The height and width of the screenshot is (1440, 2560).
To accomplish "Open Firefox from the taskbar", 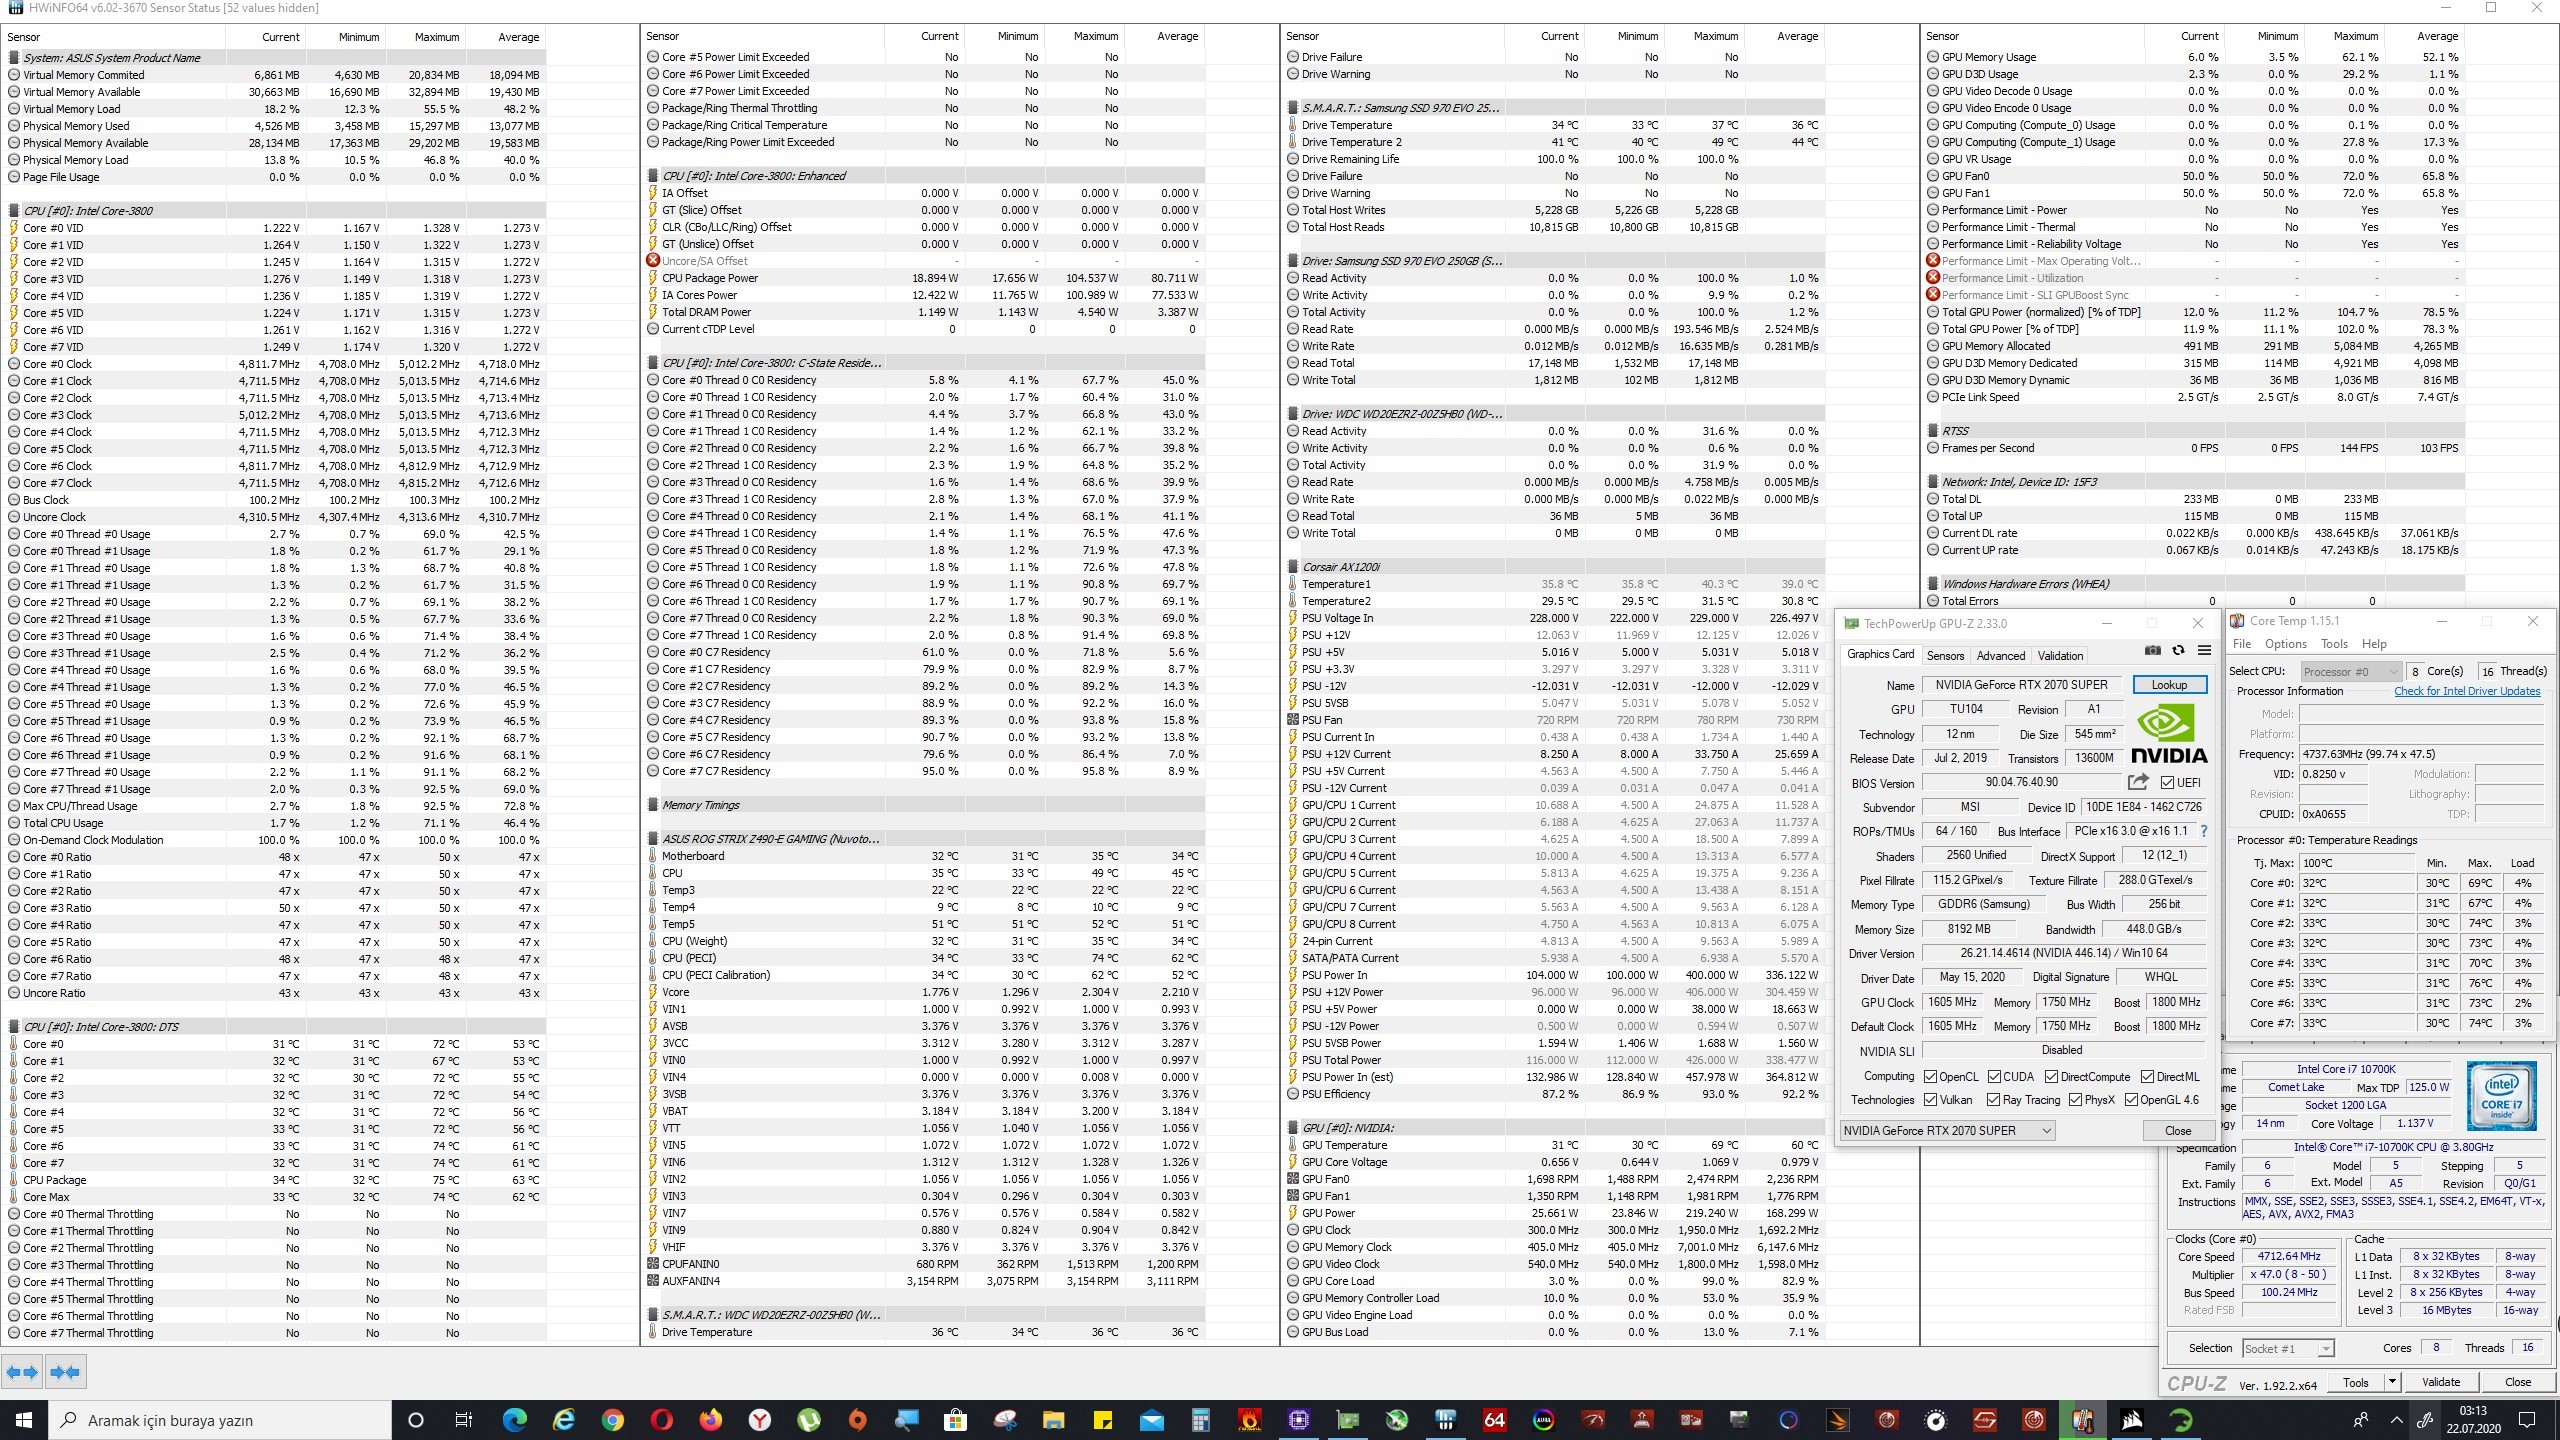I will point(710,1419).
